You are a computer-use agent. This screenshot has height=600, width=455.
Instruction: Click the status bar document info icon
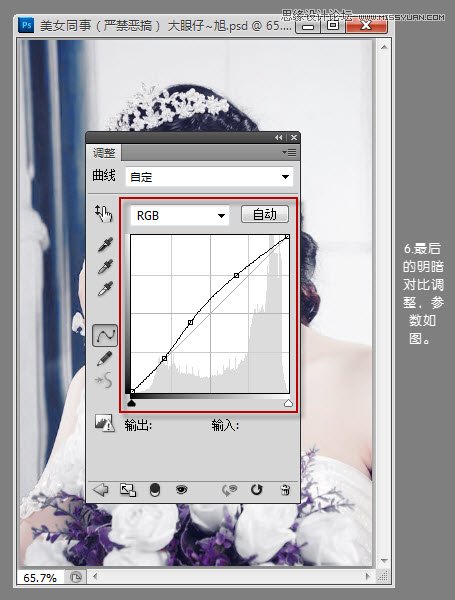[x=76, y=577]
